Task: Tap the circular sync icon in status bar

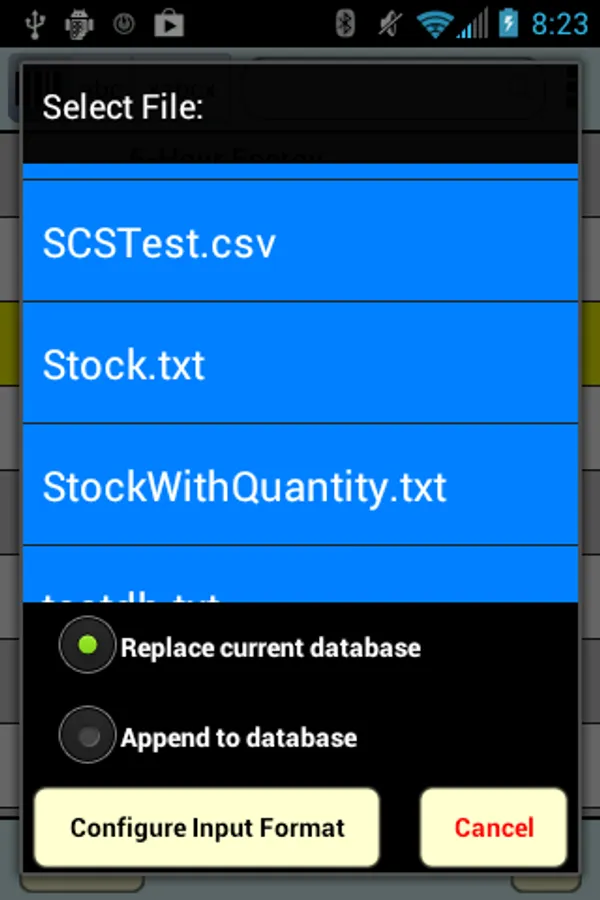Action: (123, 22)
